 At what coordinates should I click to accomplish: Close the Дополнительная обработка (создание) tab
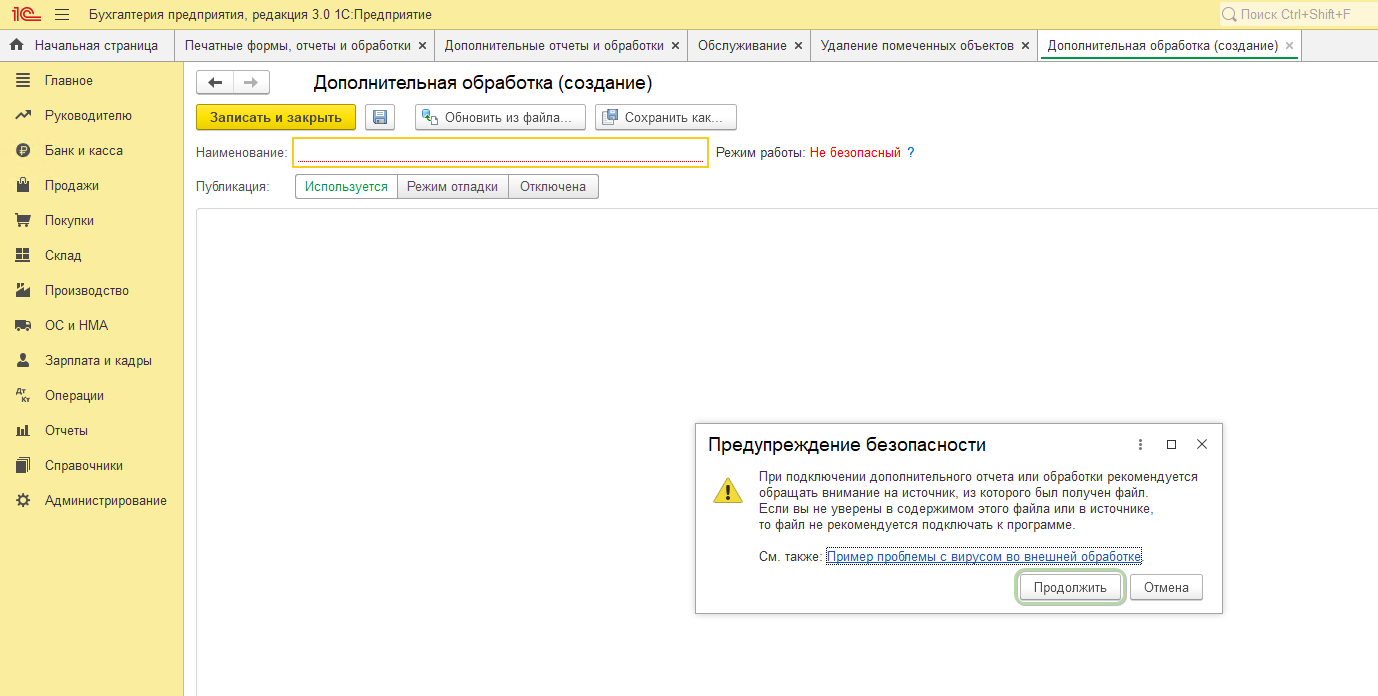tap(1289, 45)
